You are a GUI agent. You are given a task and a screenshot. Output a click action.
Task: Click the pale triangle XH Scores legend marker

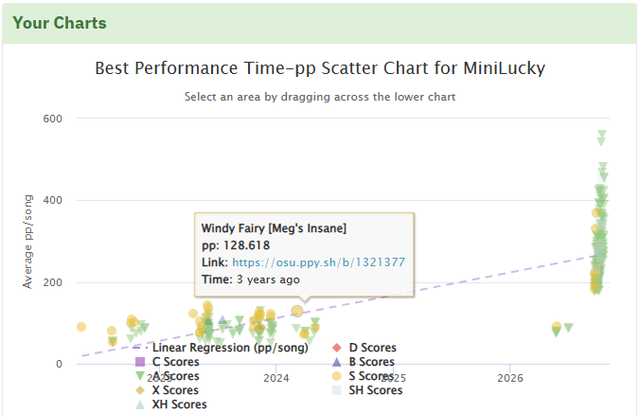[140, 405]
